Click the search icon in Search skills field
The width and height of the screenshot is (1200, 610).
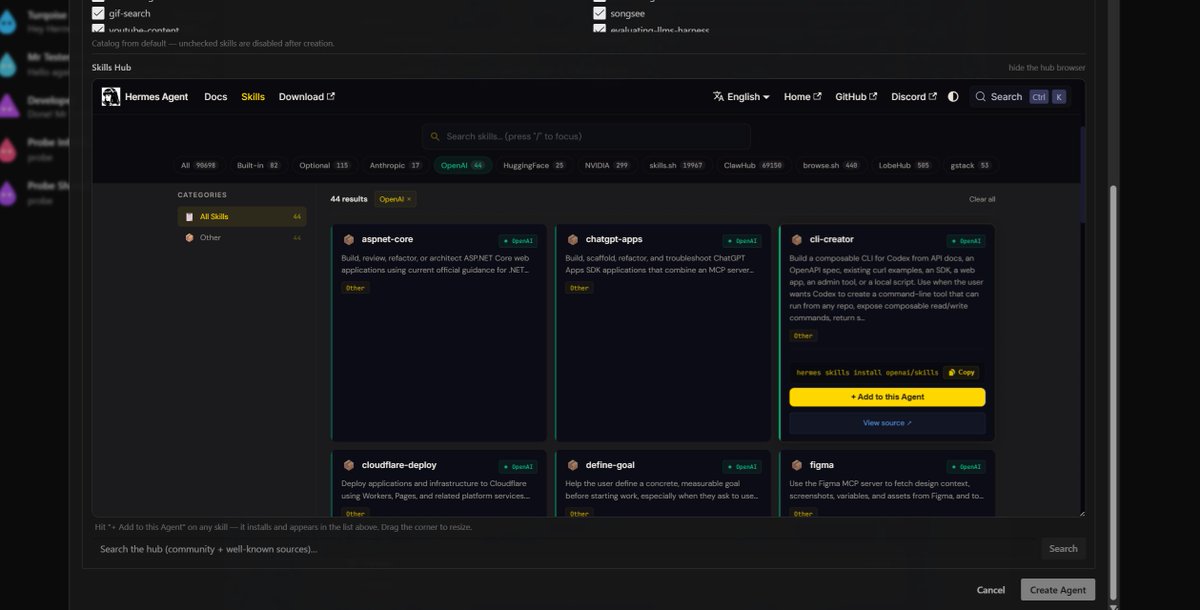[436, 136]
